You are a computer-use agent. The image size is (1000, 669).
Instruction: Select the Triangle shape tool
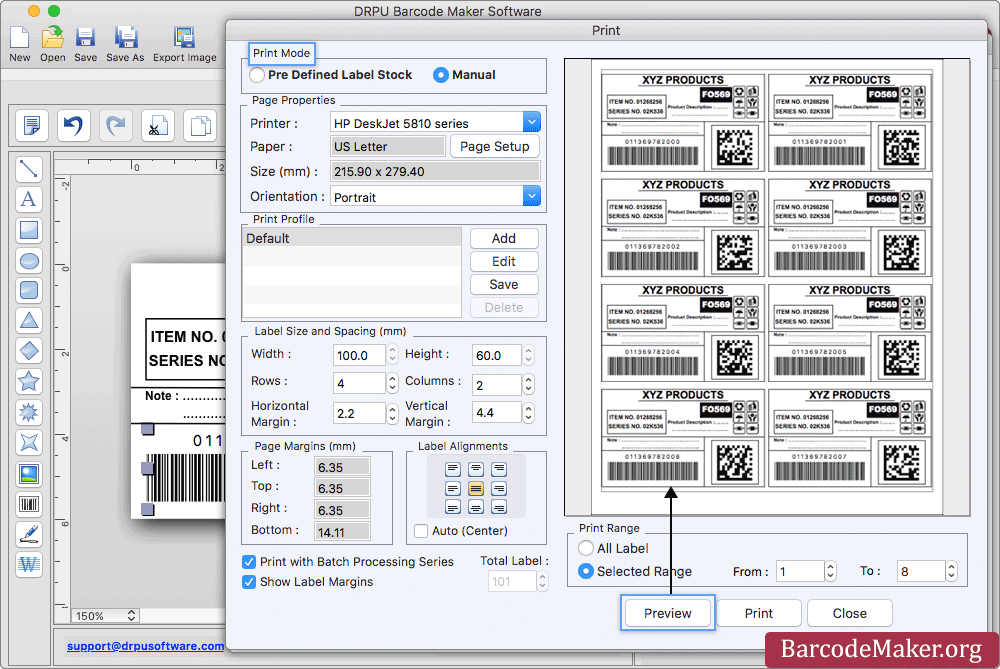pos(29,320)
